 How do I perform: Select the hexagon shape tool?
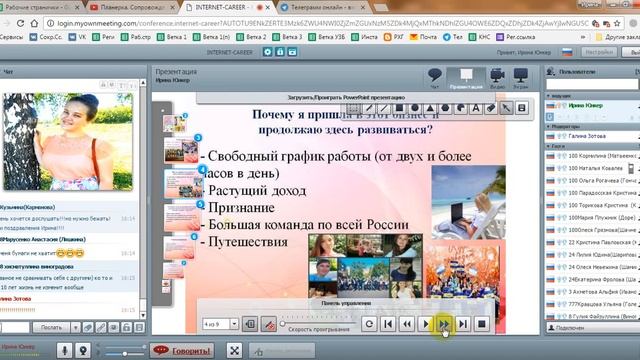[x=445, y=108]
